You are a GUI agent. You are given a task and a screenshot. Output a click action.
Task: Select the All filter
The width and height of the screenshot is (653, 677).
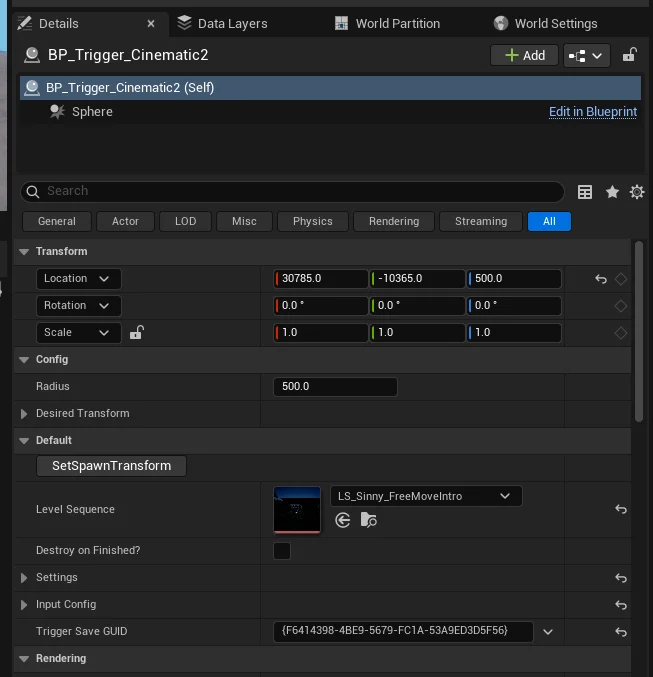pos(549,221)
